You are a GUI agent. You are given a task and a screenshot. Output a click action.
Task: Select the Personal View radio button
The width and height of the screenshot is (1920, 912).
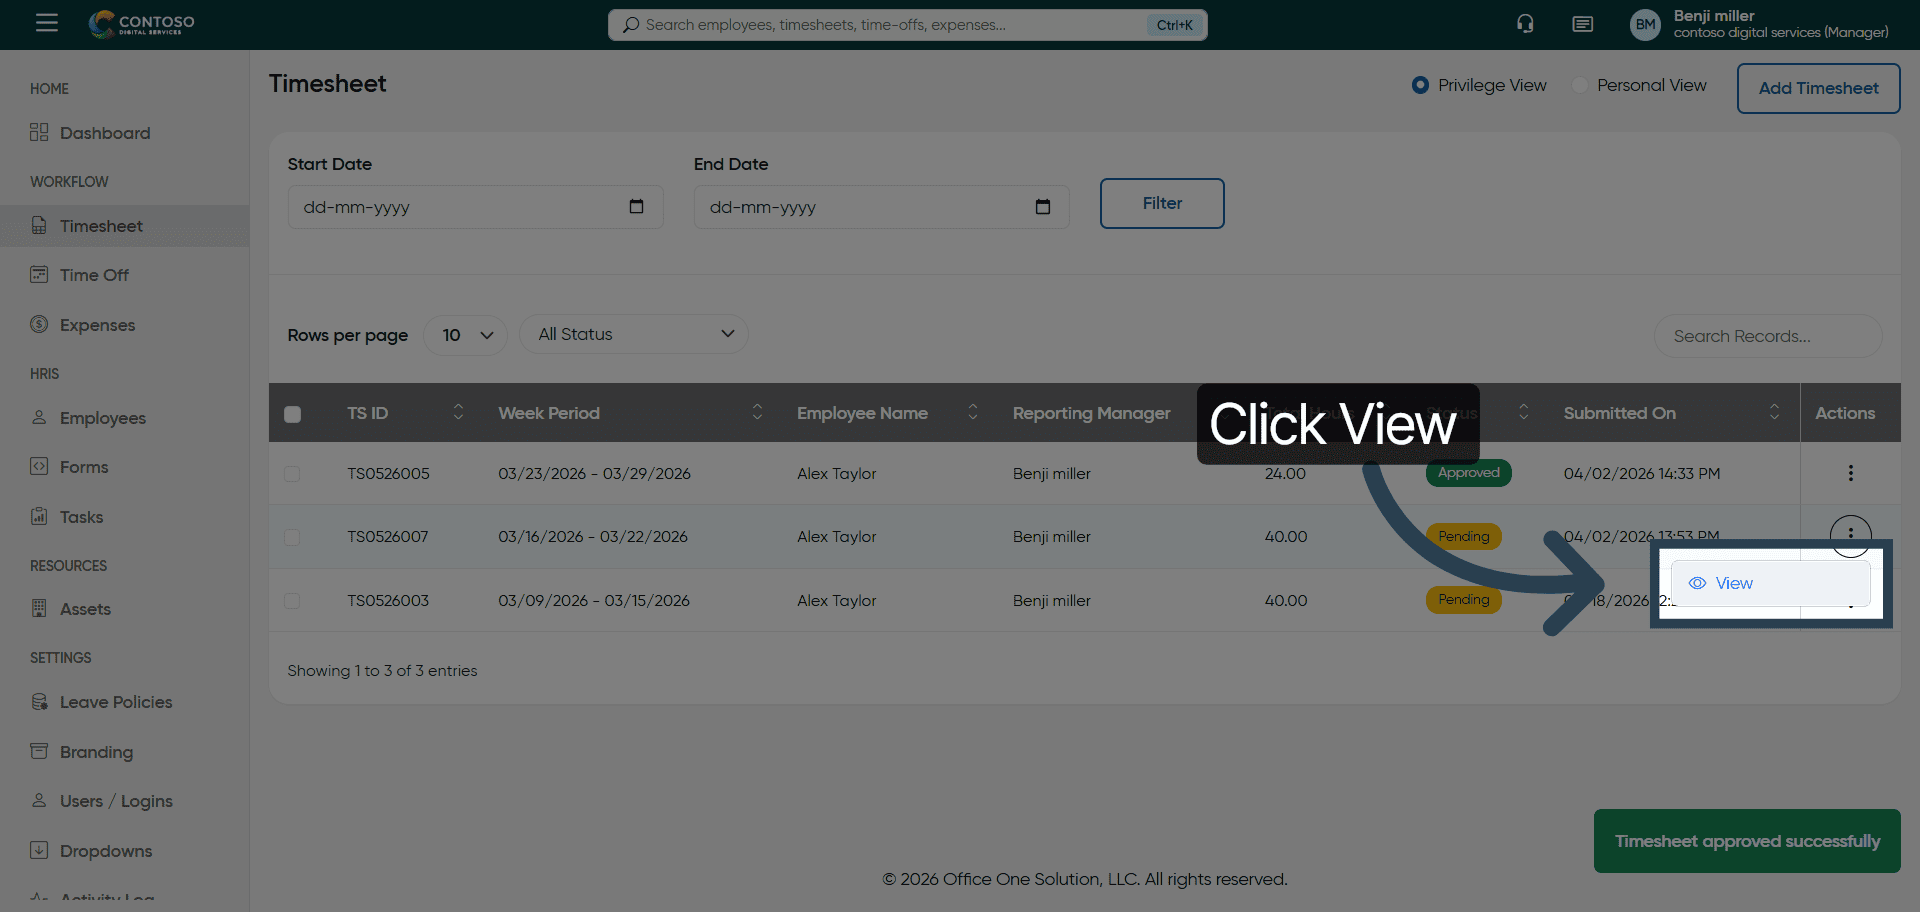1580,85
